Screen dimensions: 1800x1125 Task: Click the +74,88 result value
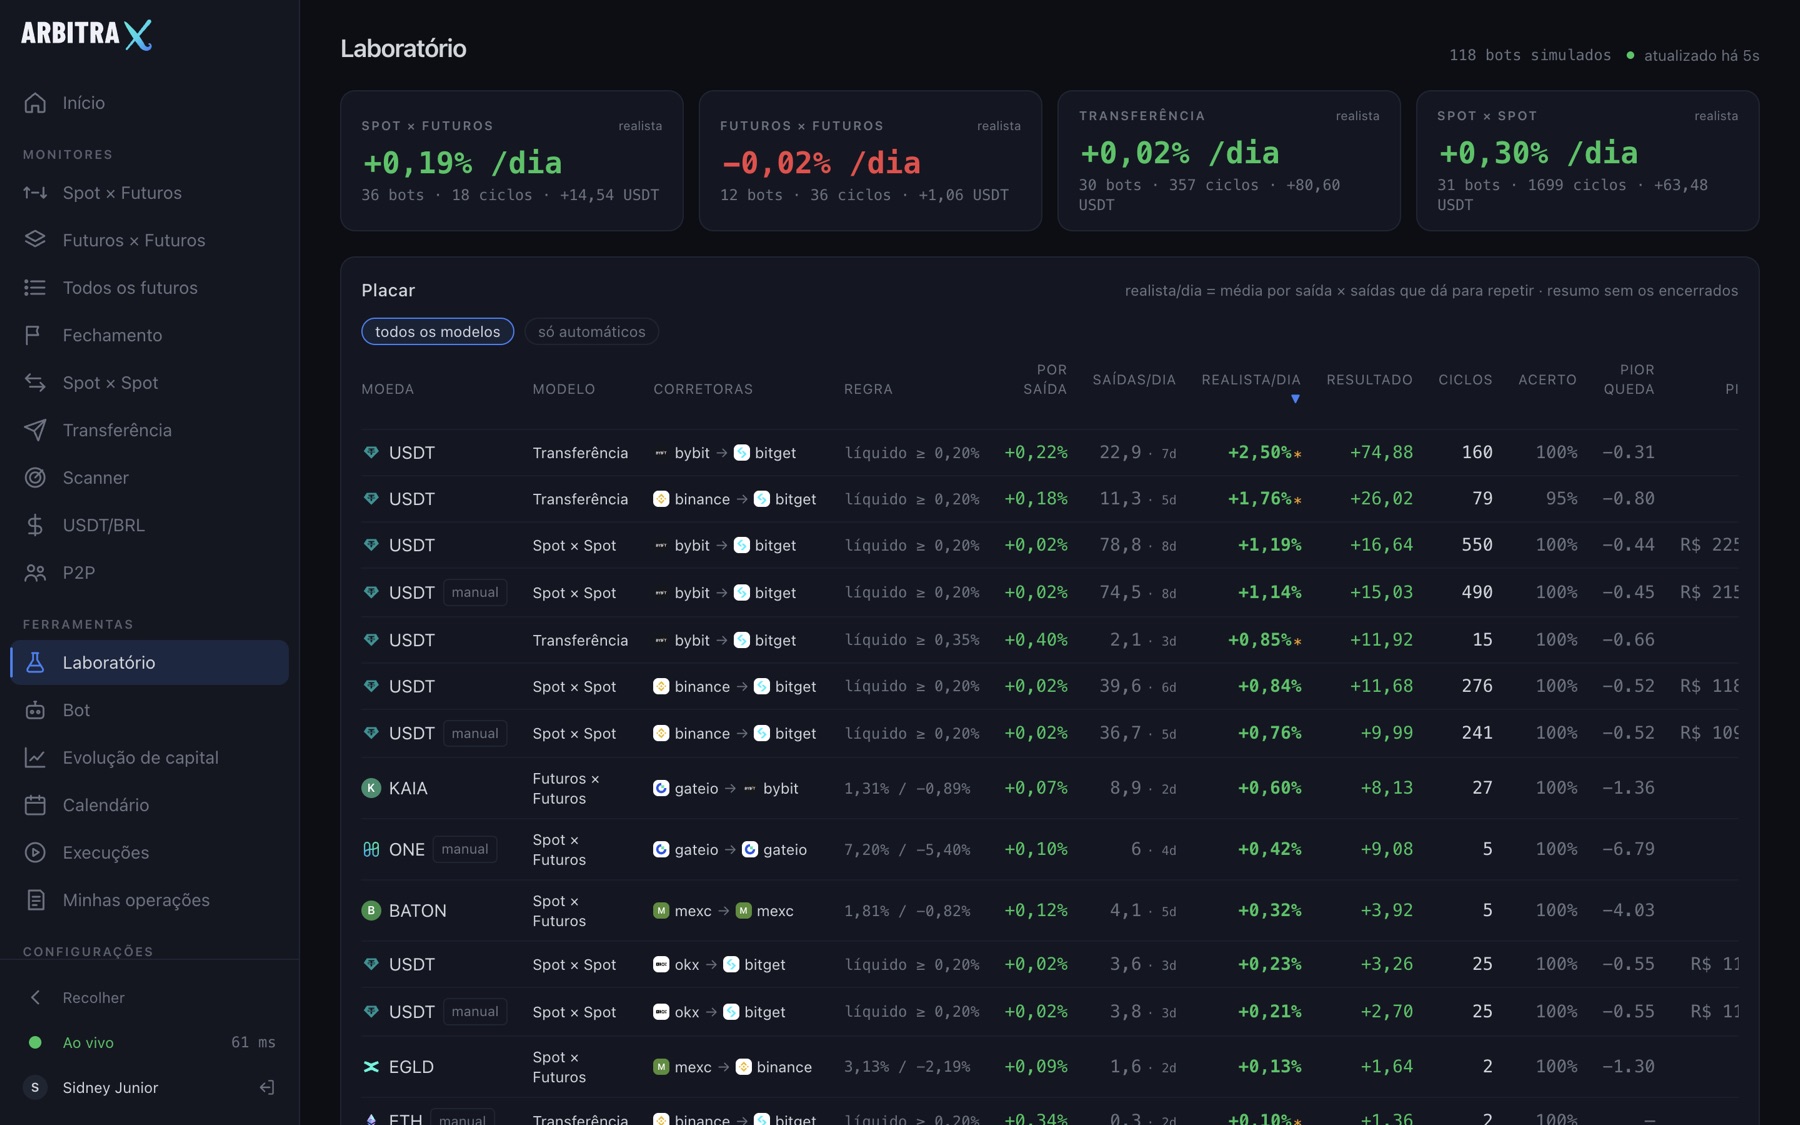pos(1381,452)
